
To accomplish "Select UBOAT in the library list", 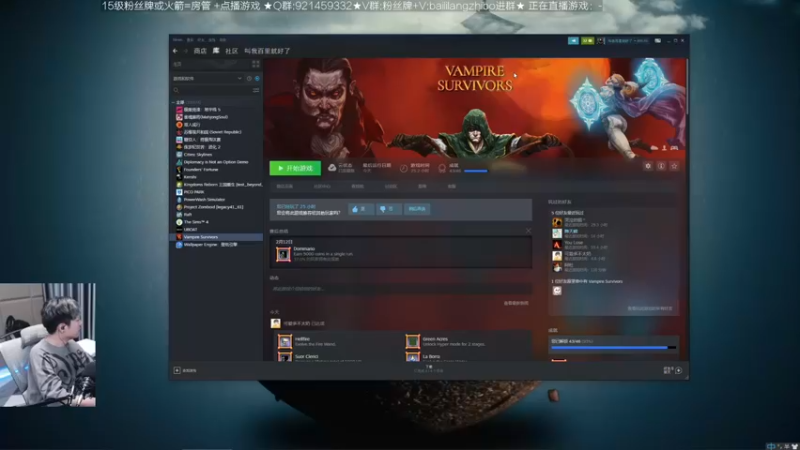I will (217, 230).
